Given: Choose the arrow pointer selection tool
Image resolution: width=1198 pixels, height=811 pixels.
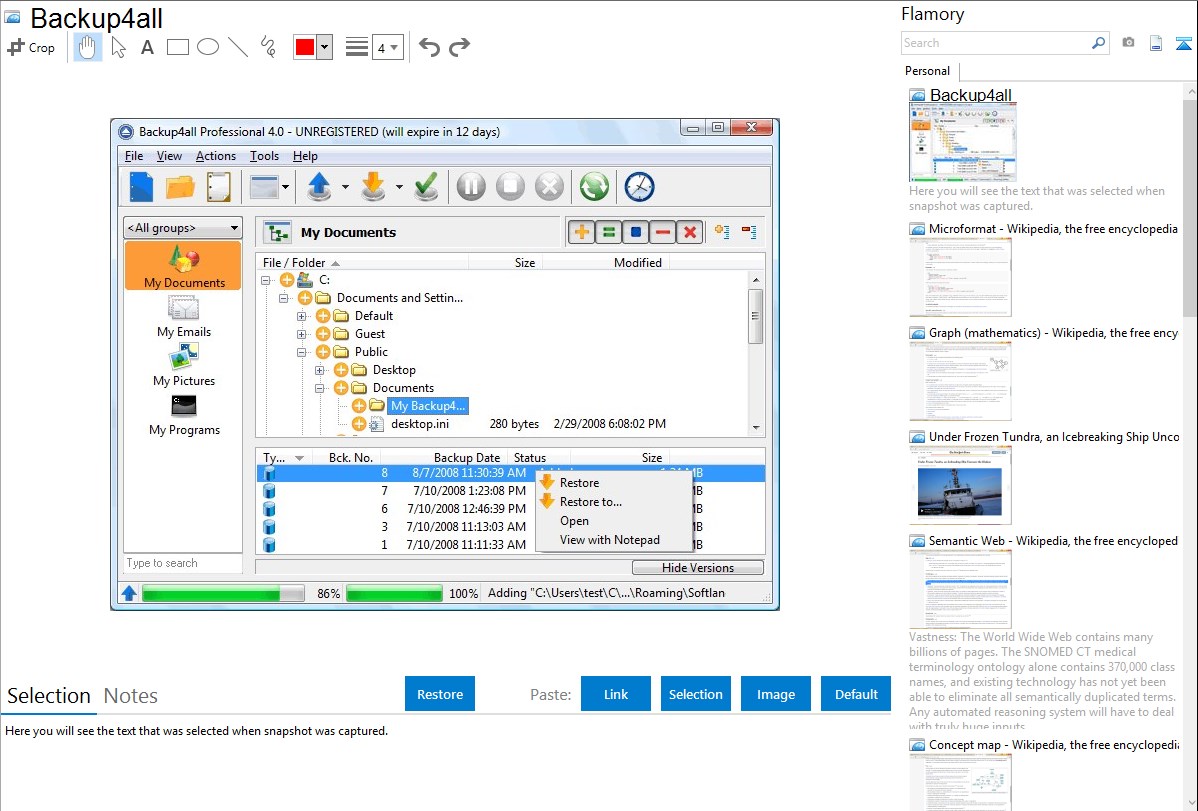Looking at the screenshot, I should [118, 47].
